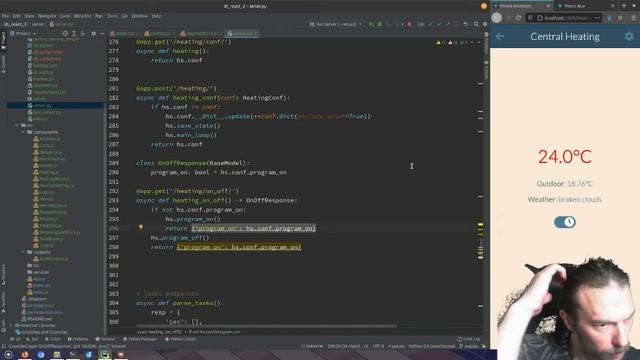This screenshot has width=640, height=360.
Task: Open Central Heating settings gear
Action: coord(629,36)
